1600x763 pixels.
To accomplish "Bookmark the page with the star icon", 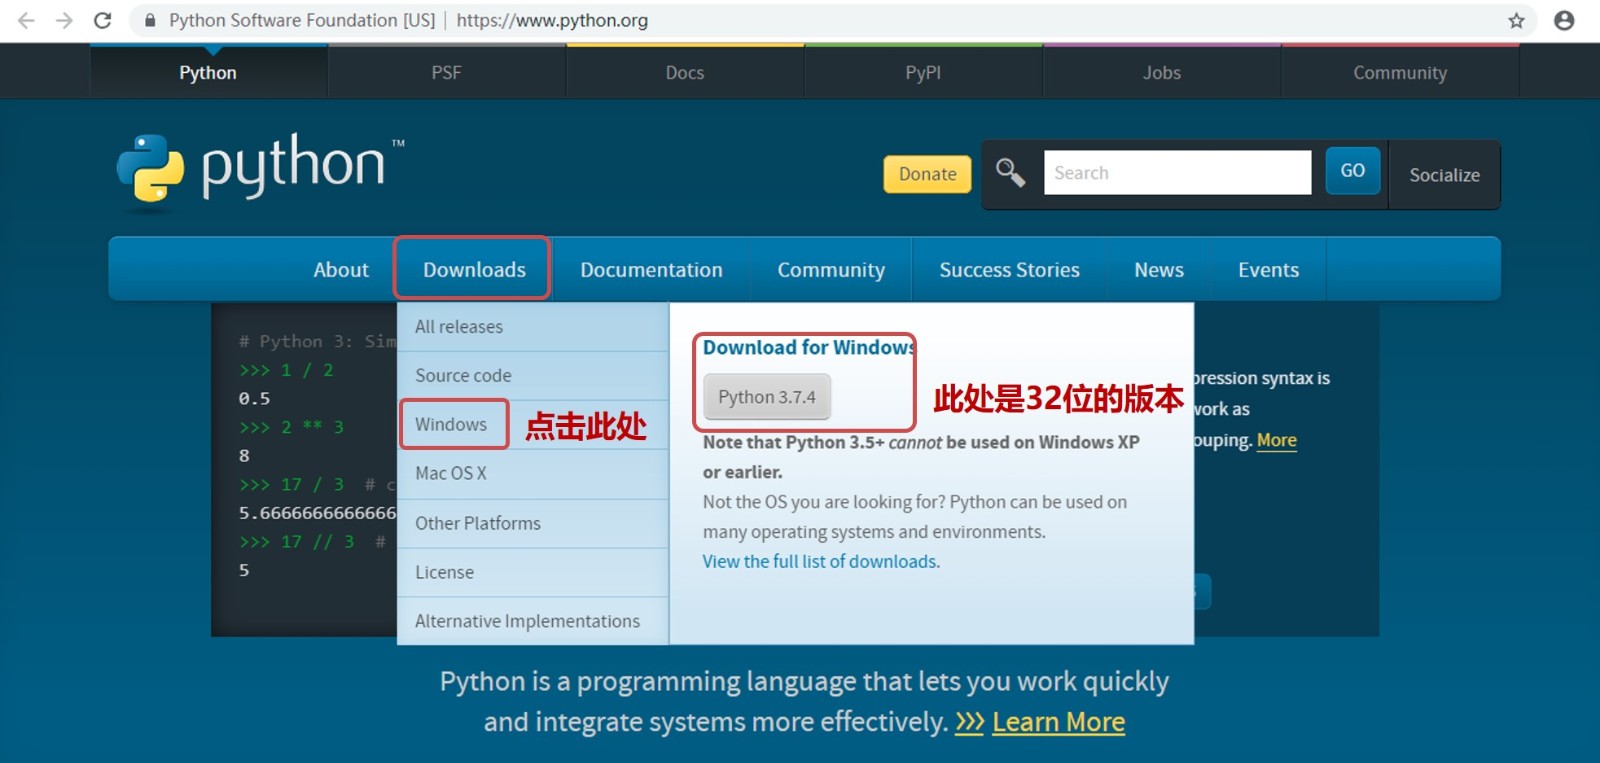I will pyautogui.click(x=1516, y=20).
